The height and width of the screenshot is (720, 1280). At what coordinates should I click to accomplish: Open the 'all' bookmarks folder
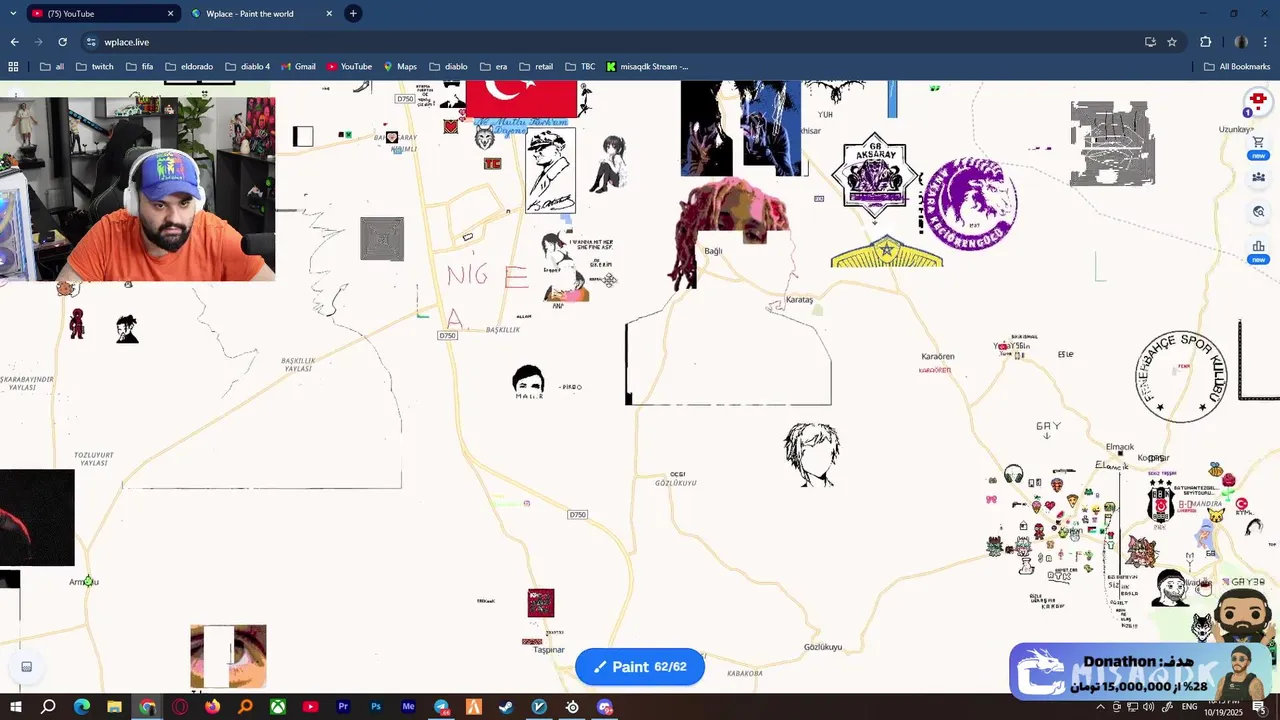[x=52, y=67]
